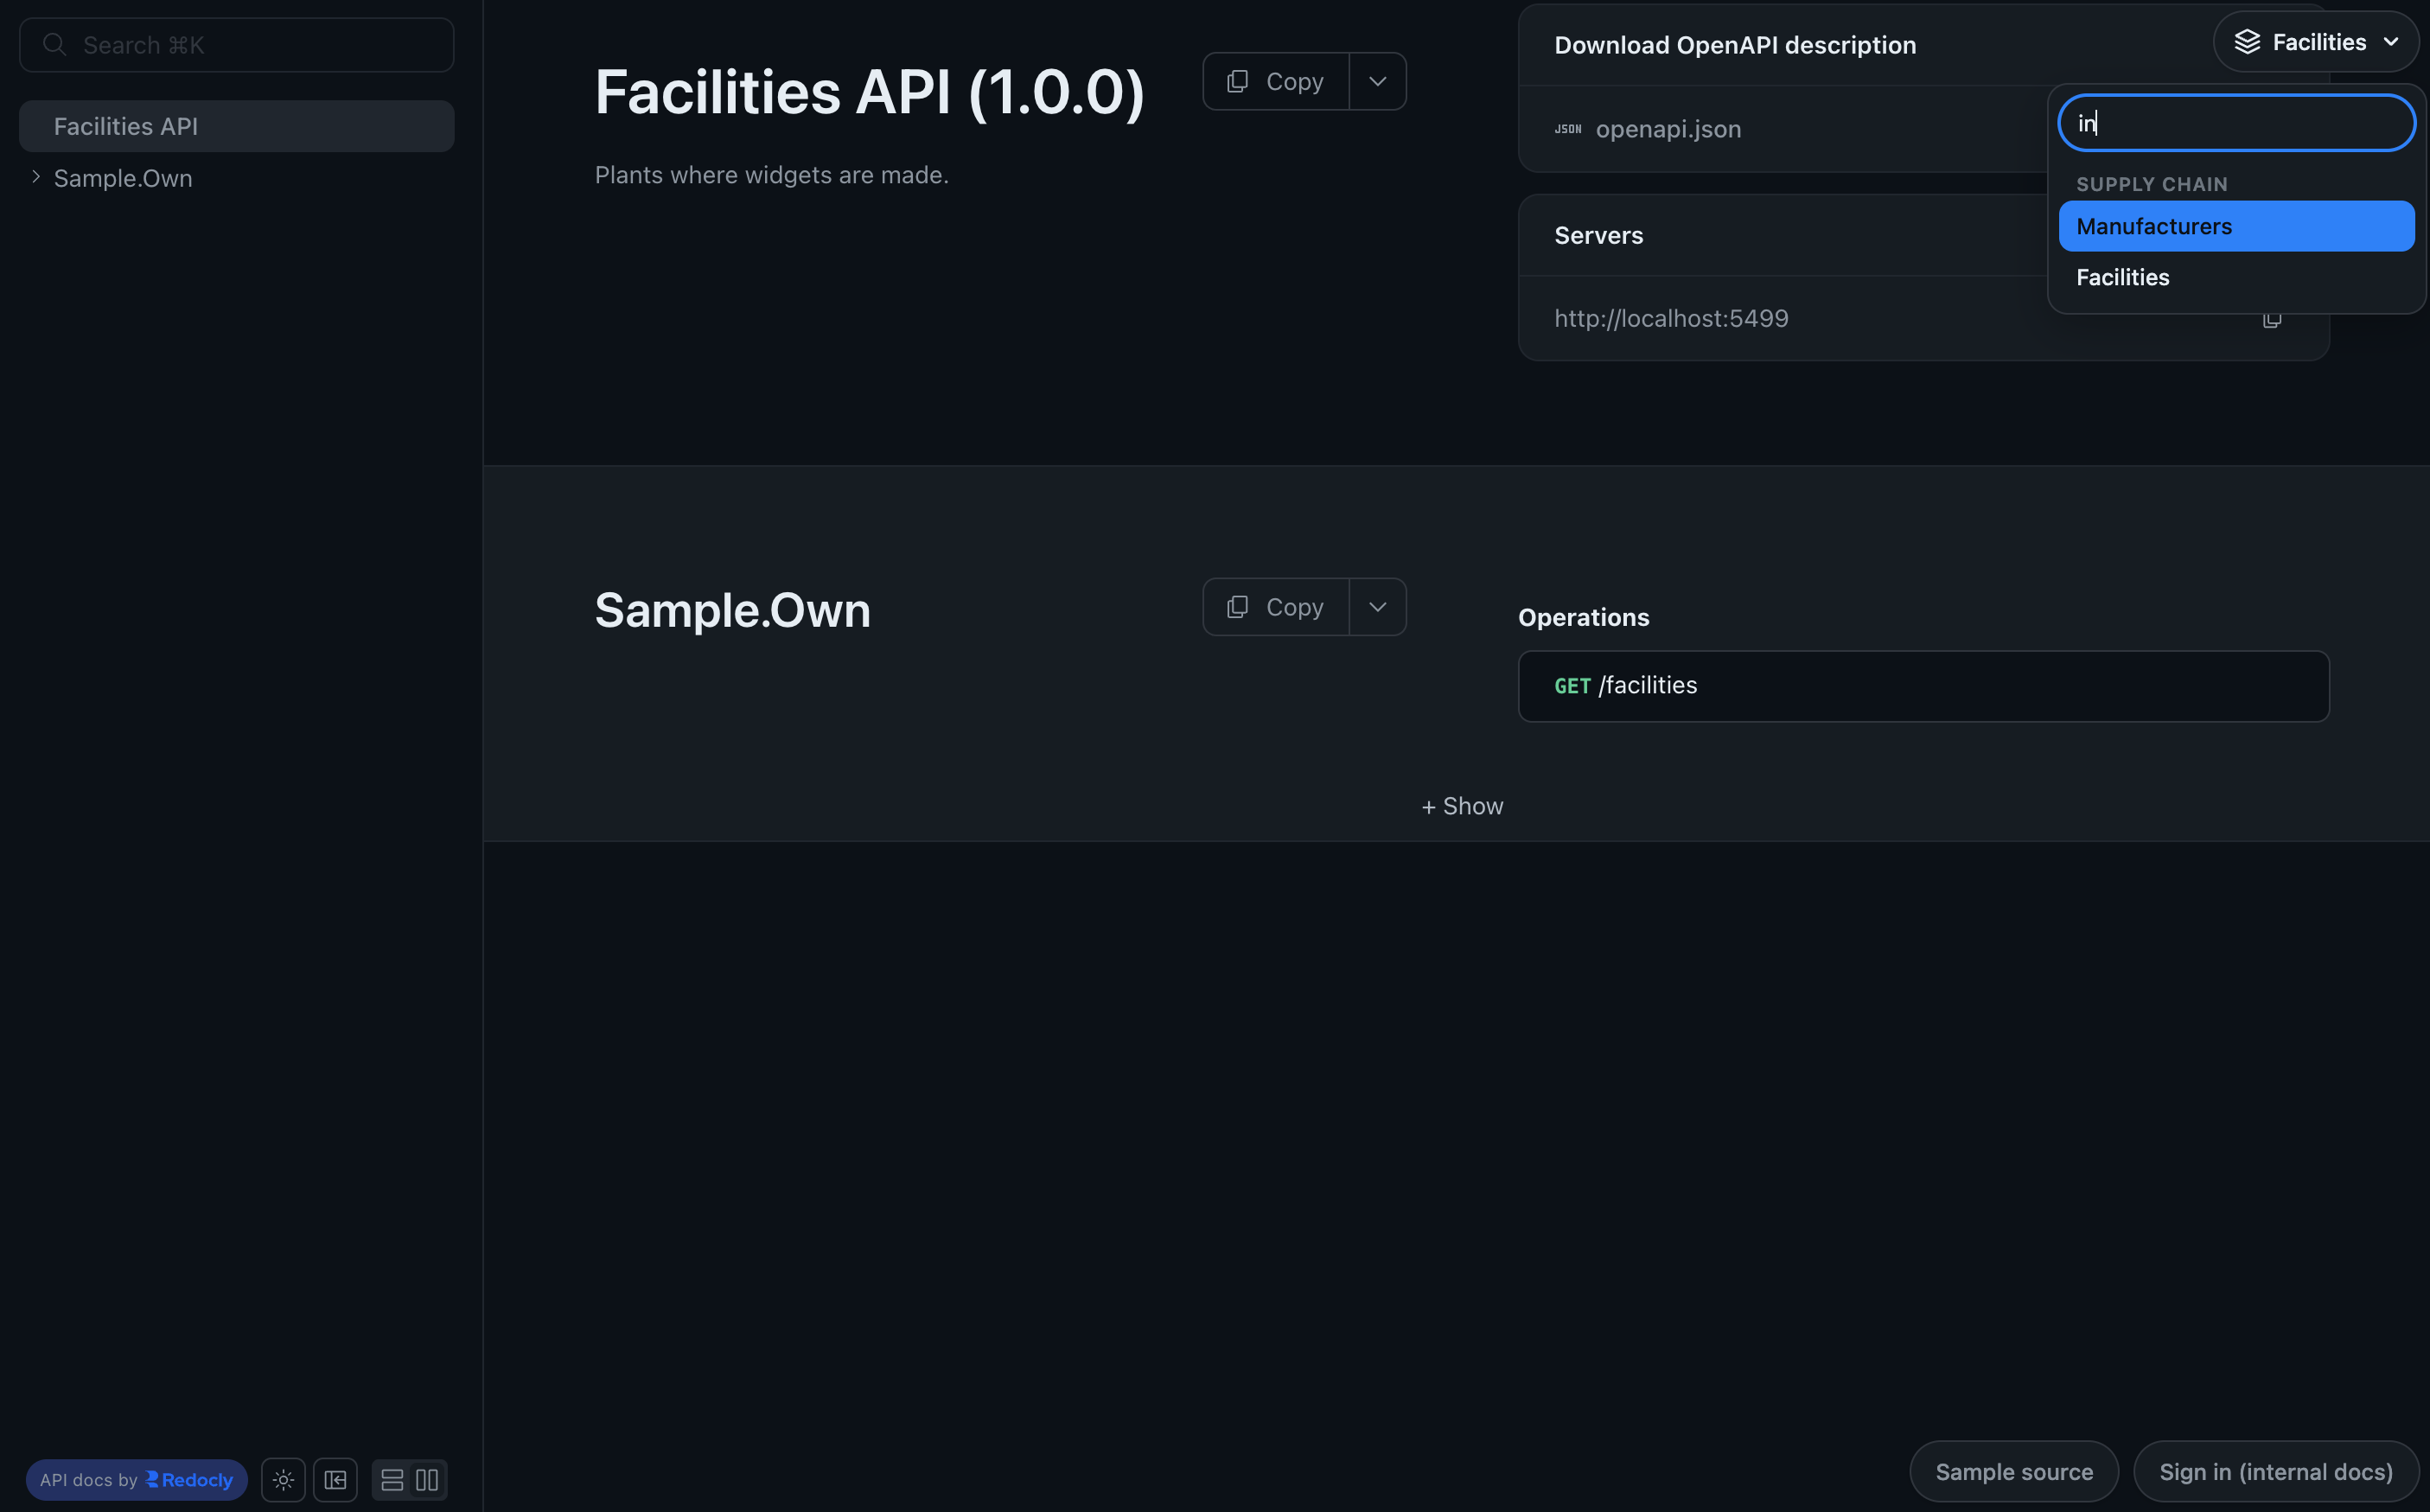The height and width of the screenshot is (1512, 2430).
Task: Expand the section with + Show
Action: pyautogui.click(x=1462, y=806)
